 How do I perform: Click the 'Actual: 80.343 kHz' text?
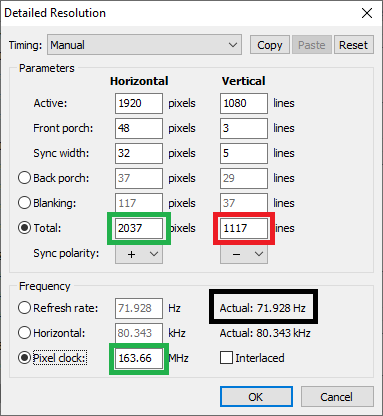click(x=265, y=333)
